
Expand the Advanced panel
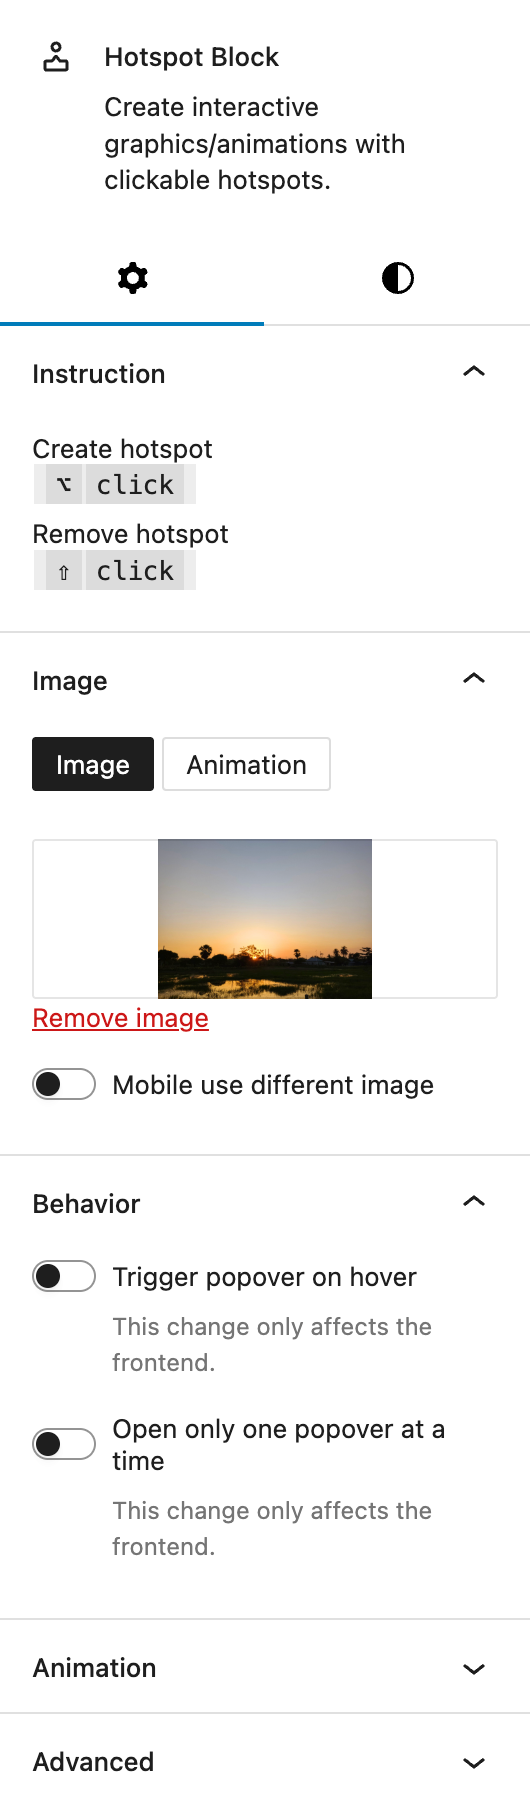pos(265,1761)
